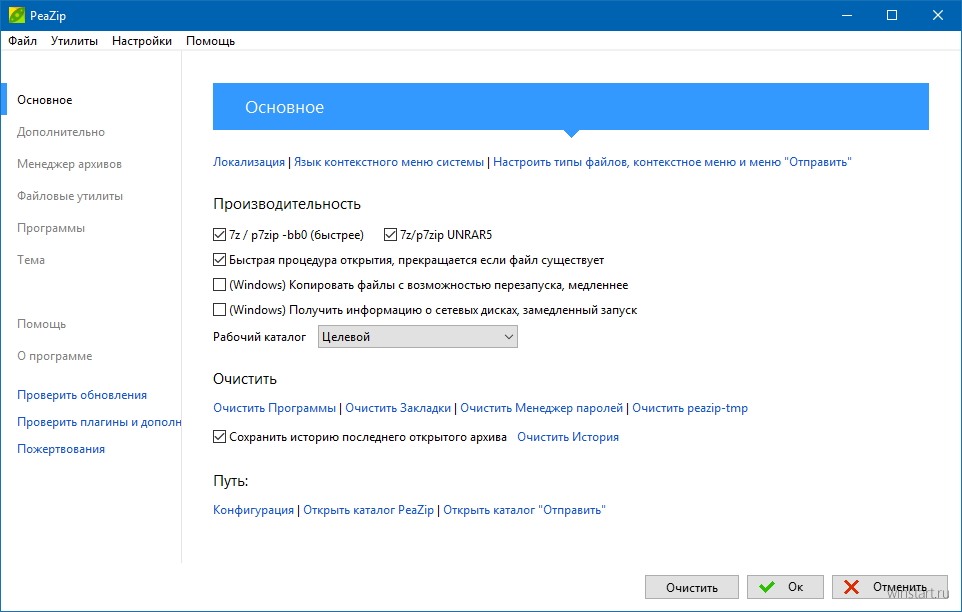
Task: Switch to the Дополнительно settings section
Action: [61, 132]
